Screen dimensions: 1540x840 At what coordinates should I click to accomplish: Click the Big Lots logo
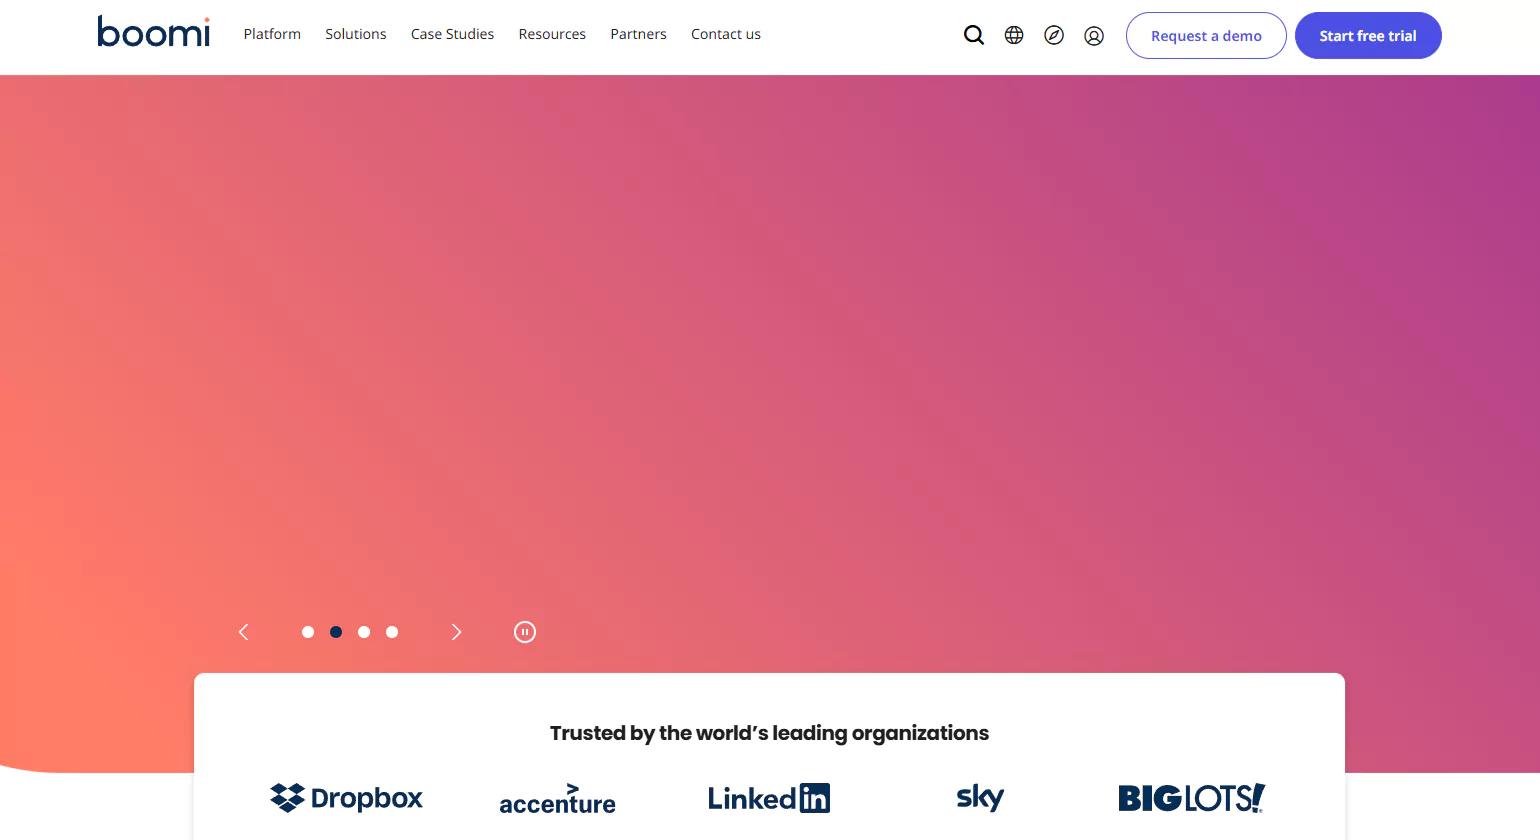click(1191, 798)
